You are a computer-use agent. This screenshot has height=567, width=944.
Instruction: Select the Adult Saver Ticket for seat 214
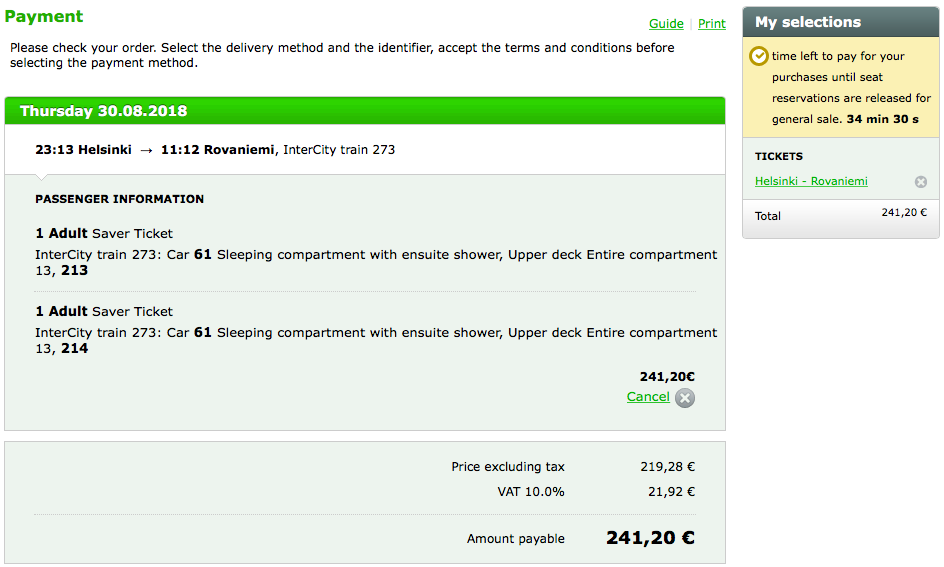(x=104, y=312)
